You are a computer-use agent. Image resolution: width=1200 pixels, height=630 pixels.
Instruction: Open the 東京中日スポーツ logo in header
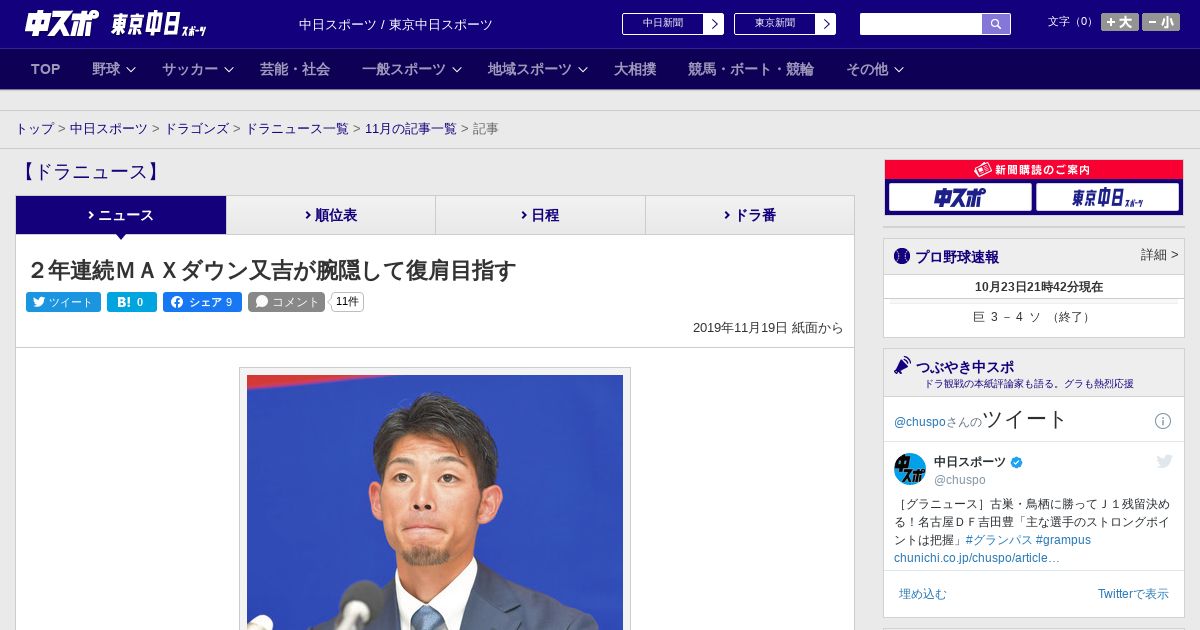pyautogui.click(x=158, y=24)
